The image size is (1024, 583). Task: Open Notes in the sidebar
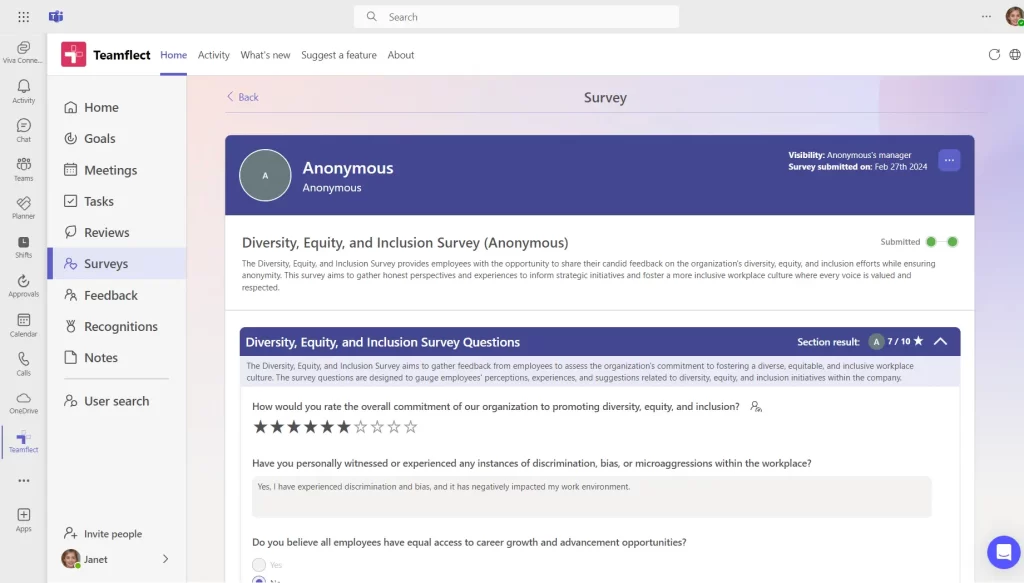point(116,358)
